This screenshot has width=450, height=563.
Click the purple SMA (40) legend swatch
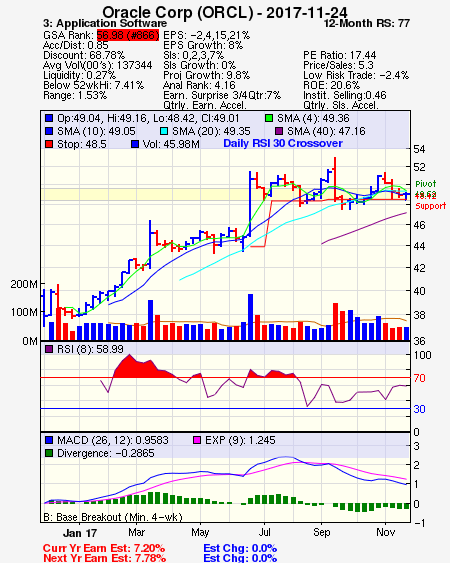coord(279,131)
